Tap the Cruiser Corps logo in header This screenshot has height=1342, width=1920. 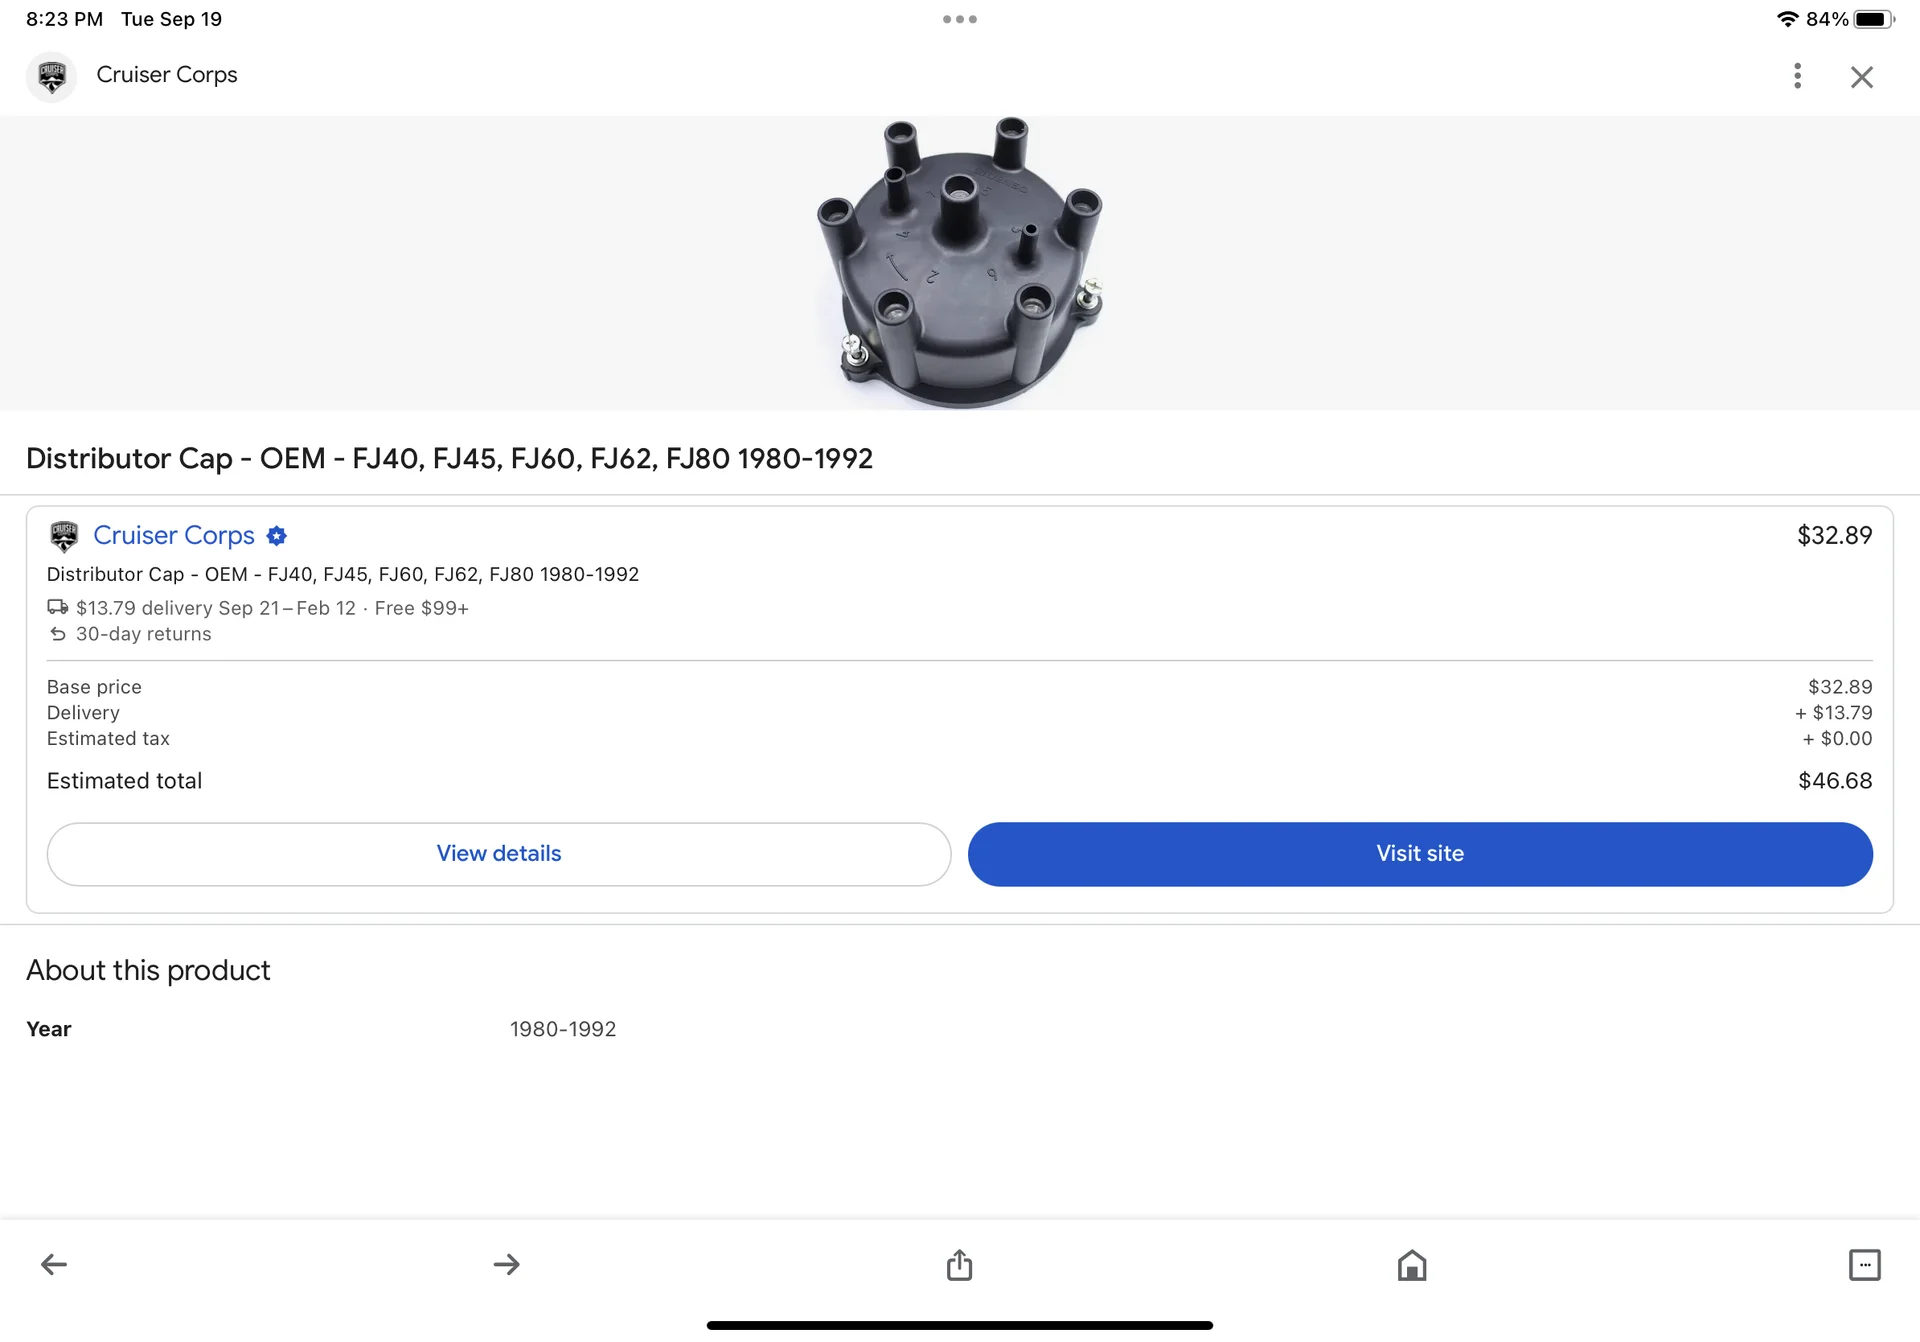(x=52, y=76)
